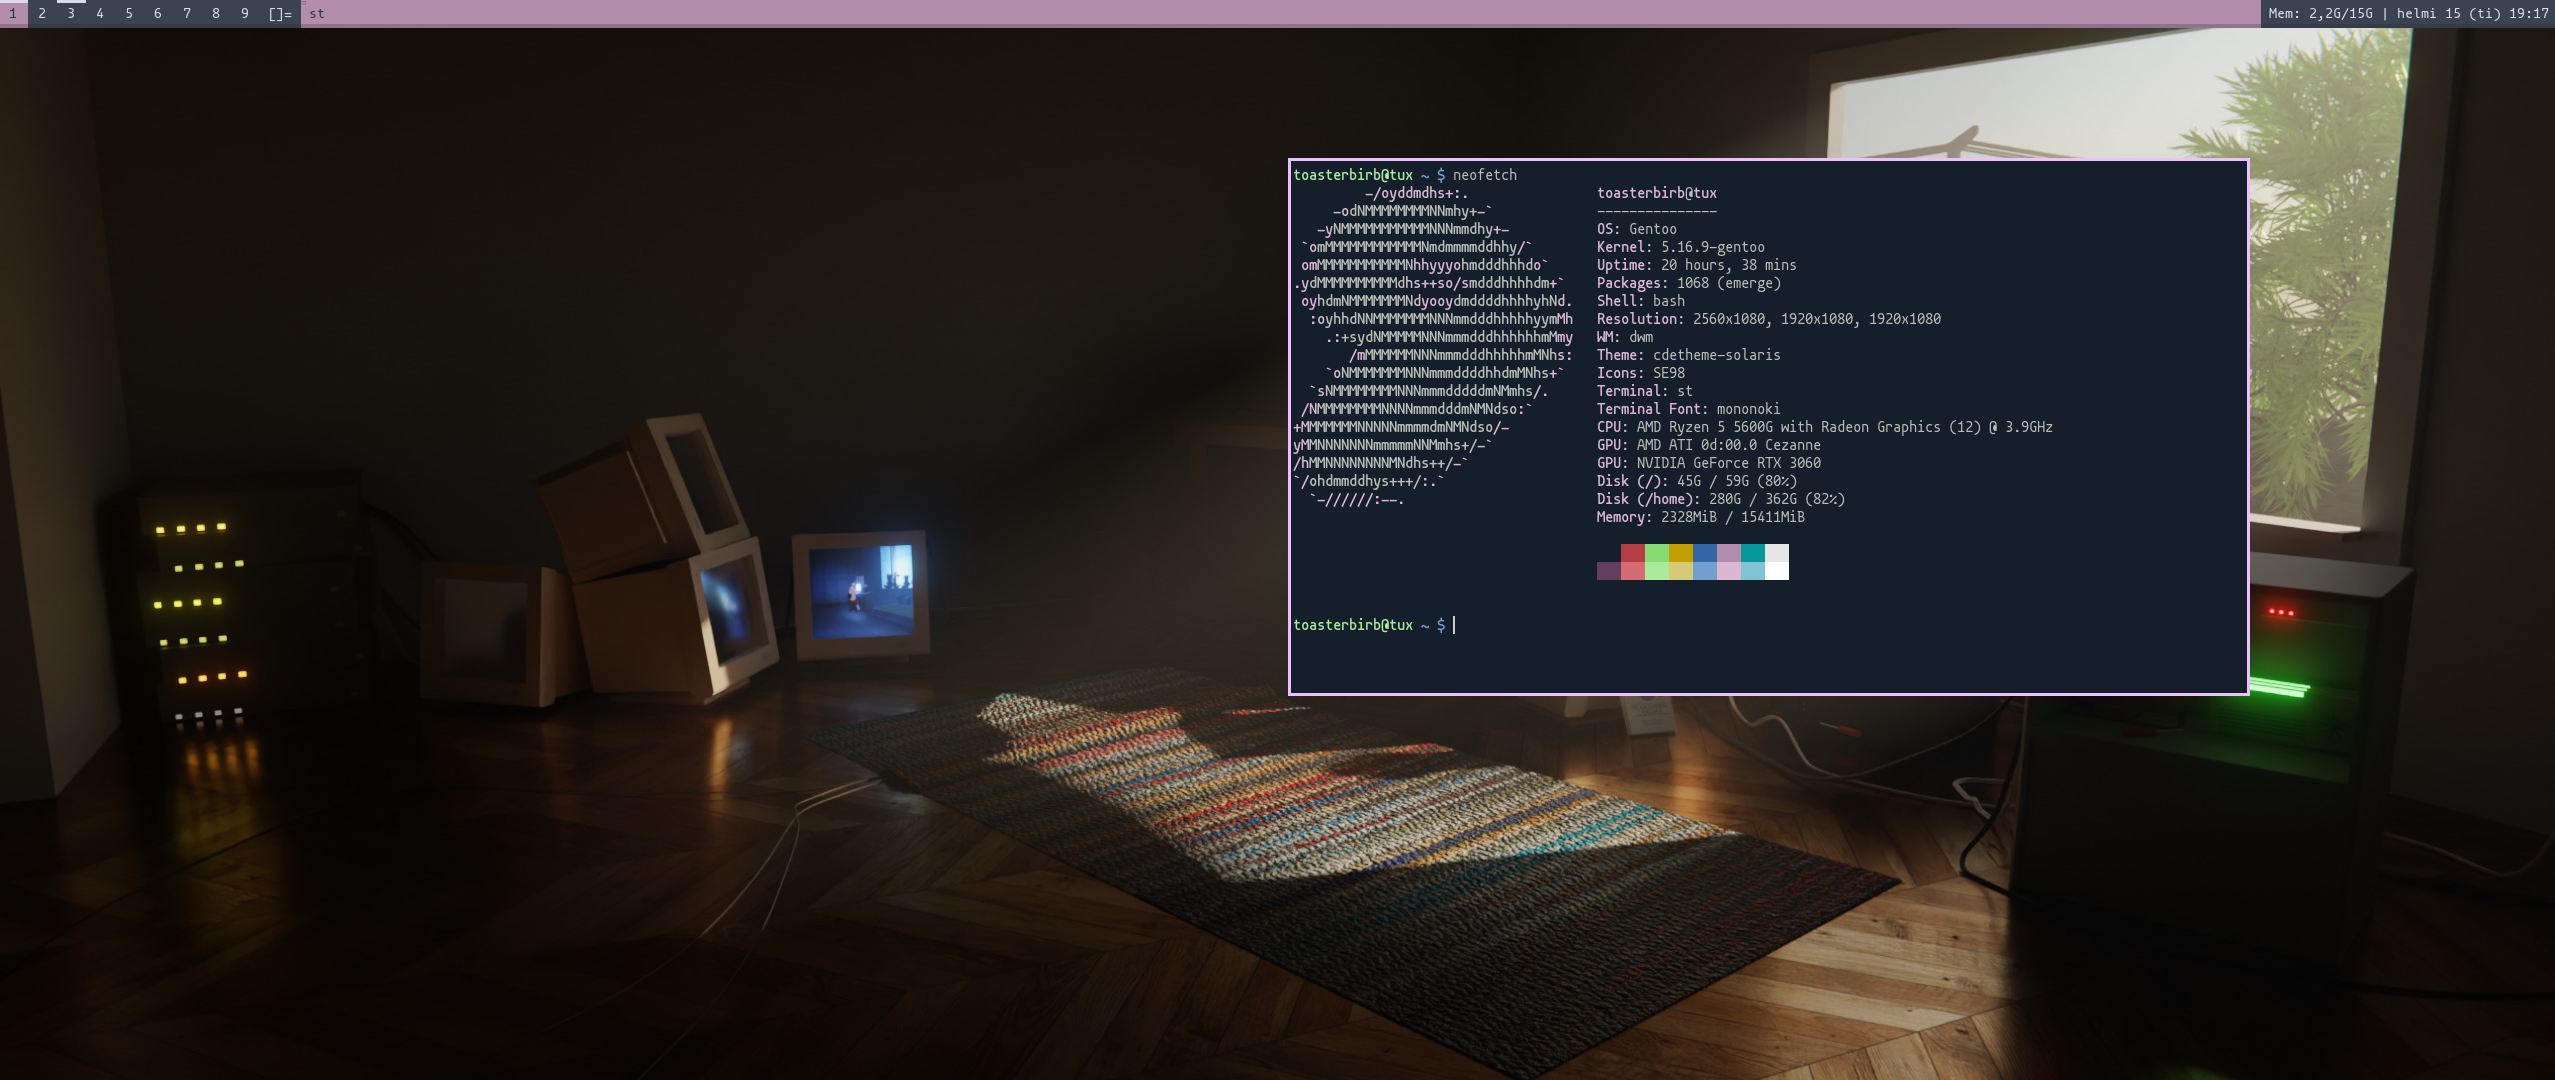Switch to dwm tag 4

(100, 13)
